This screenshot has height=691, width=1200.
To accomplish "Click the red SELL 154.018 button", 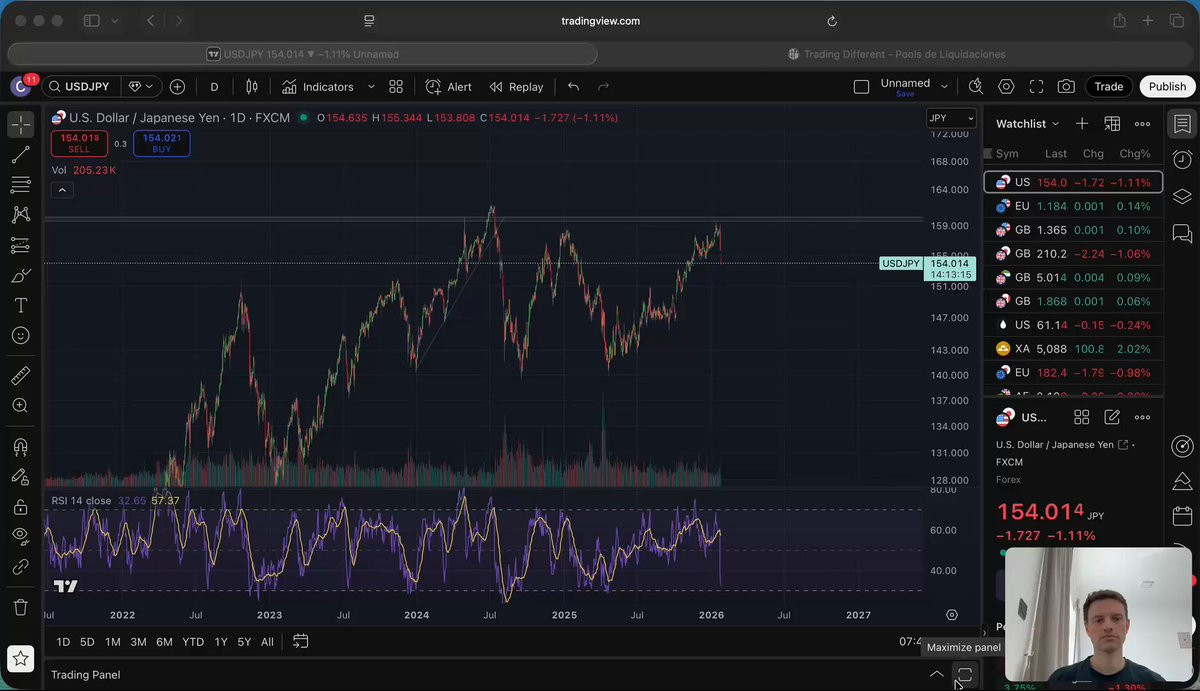I will [80, 143].
